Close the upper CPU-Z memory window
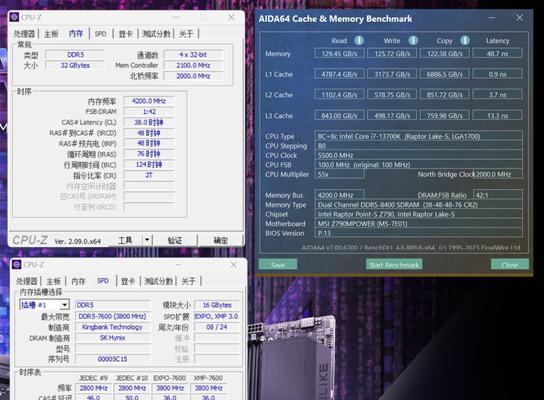Viewport: 544px width, 400px height. 231,17
